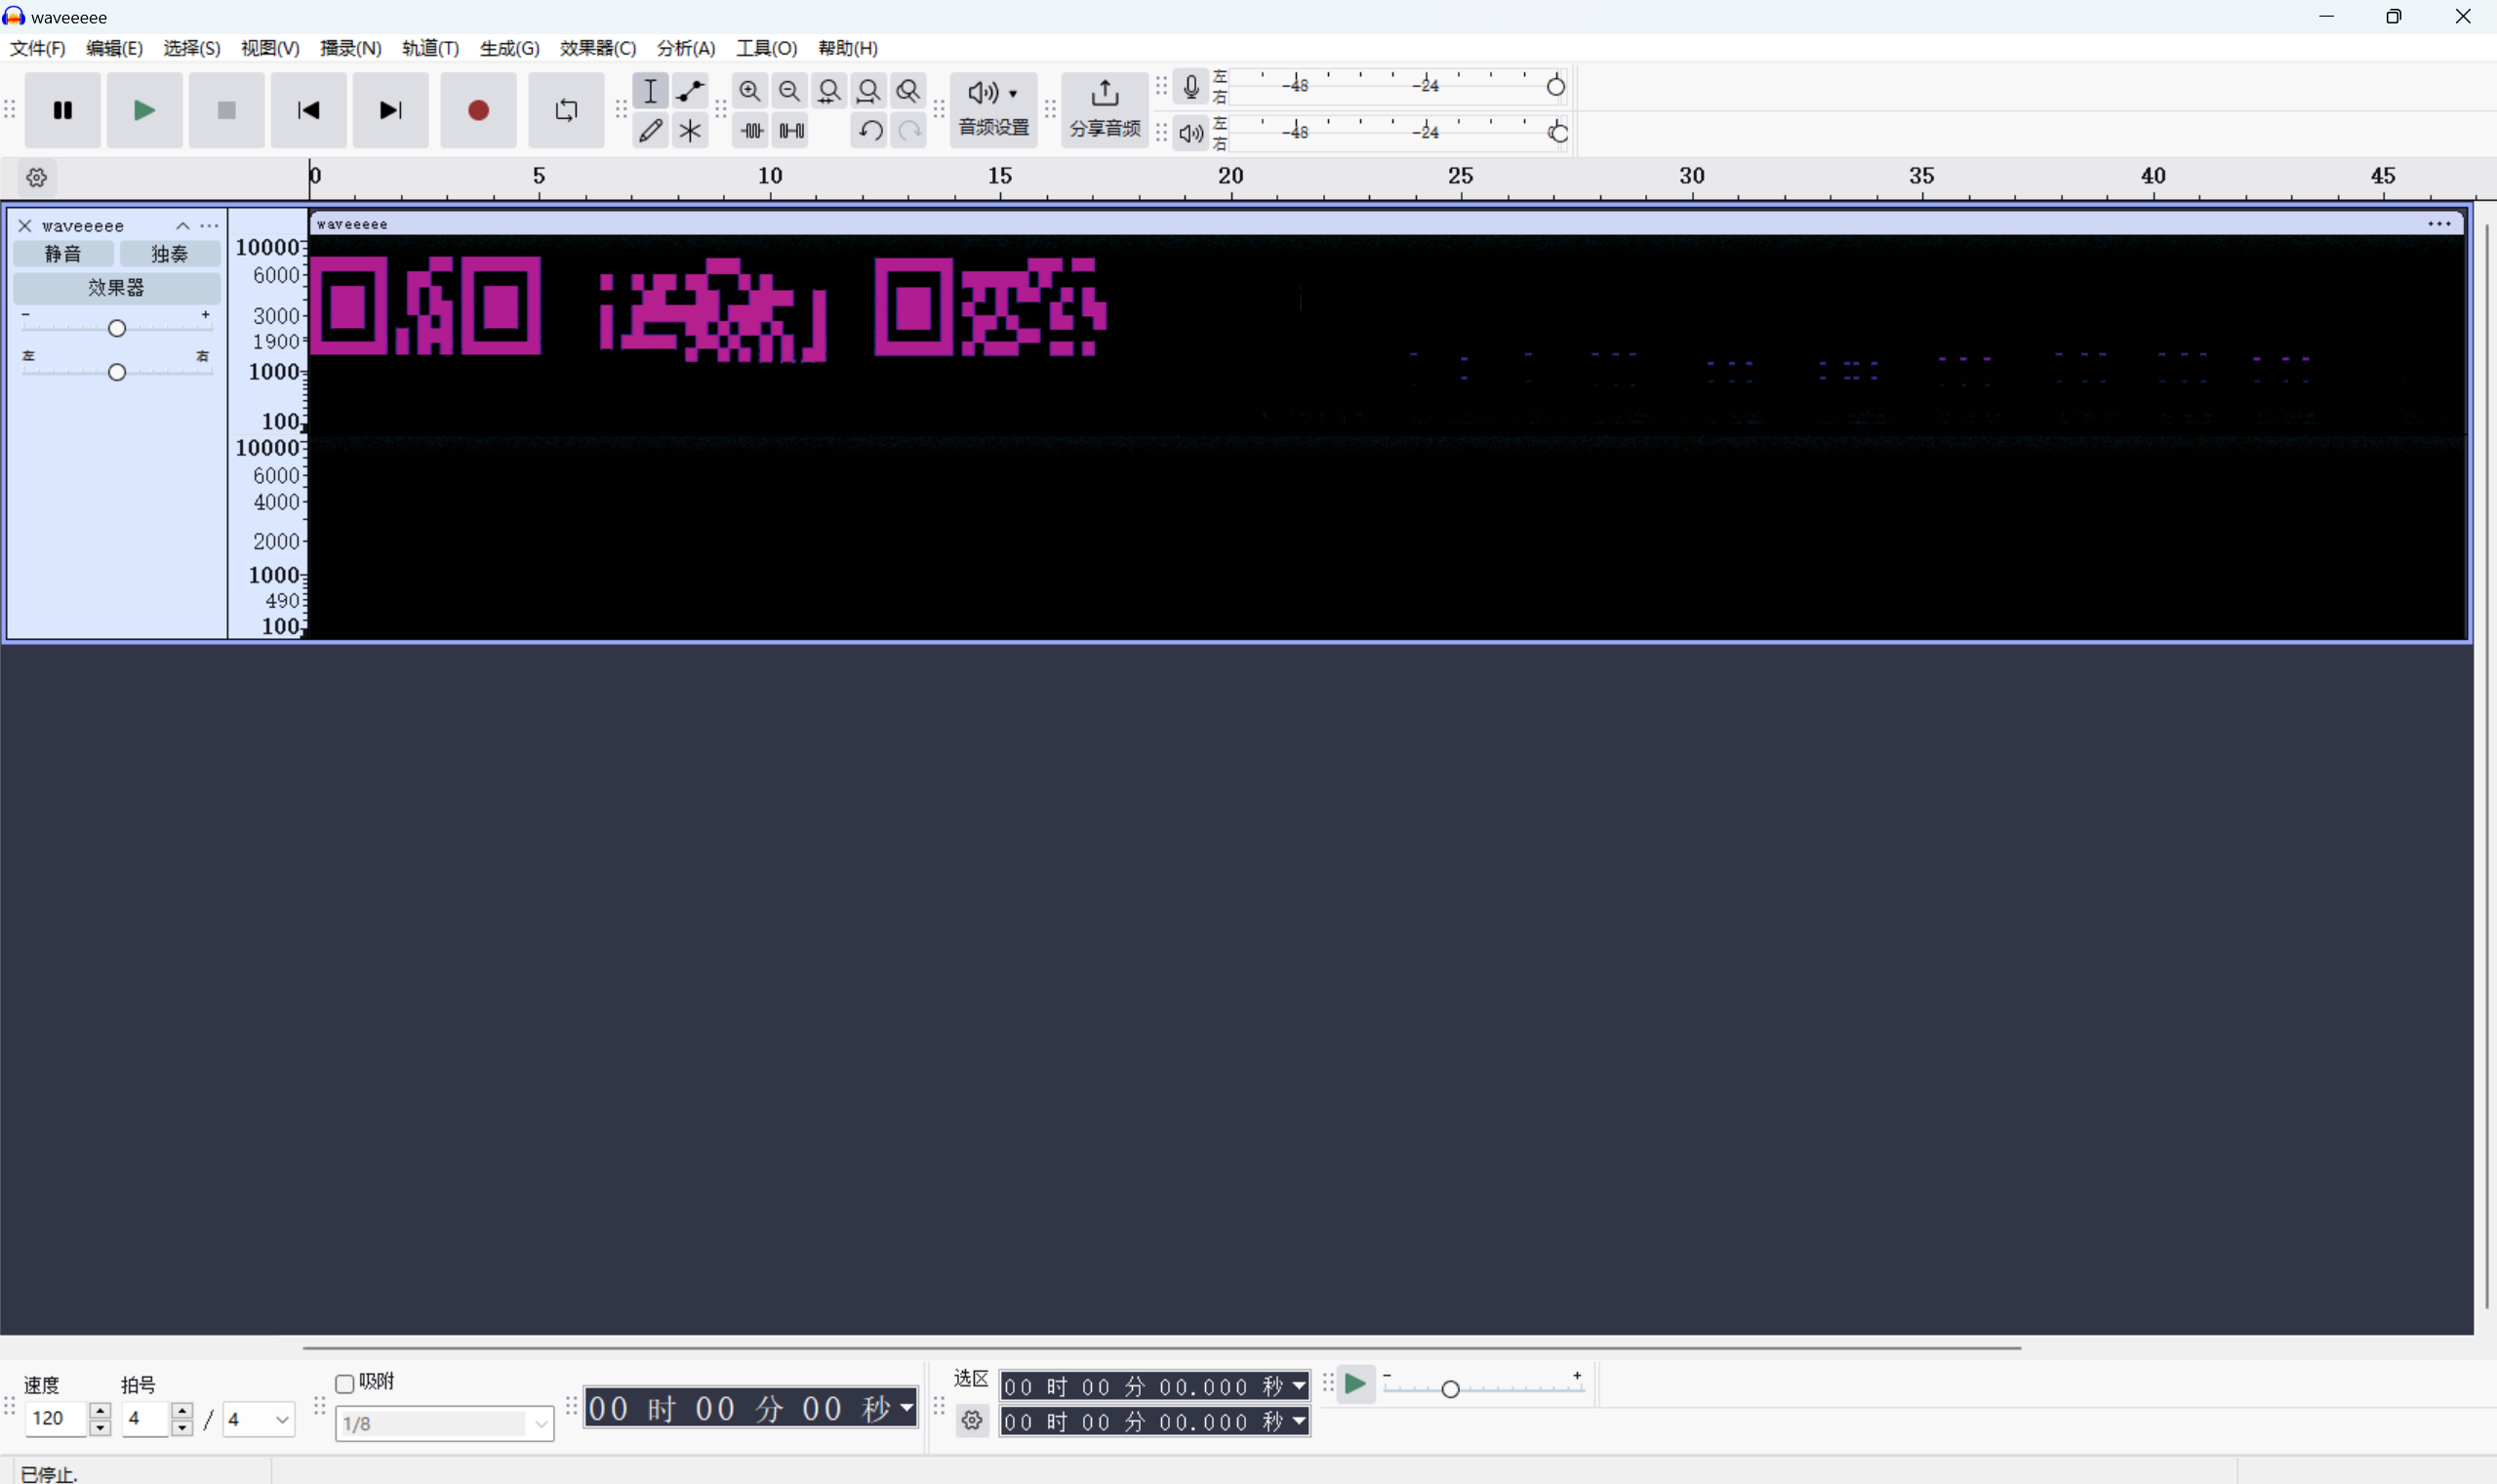
Task: Increase tempo with the up stepper arrow
Action: pos(100,1410)
